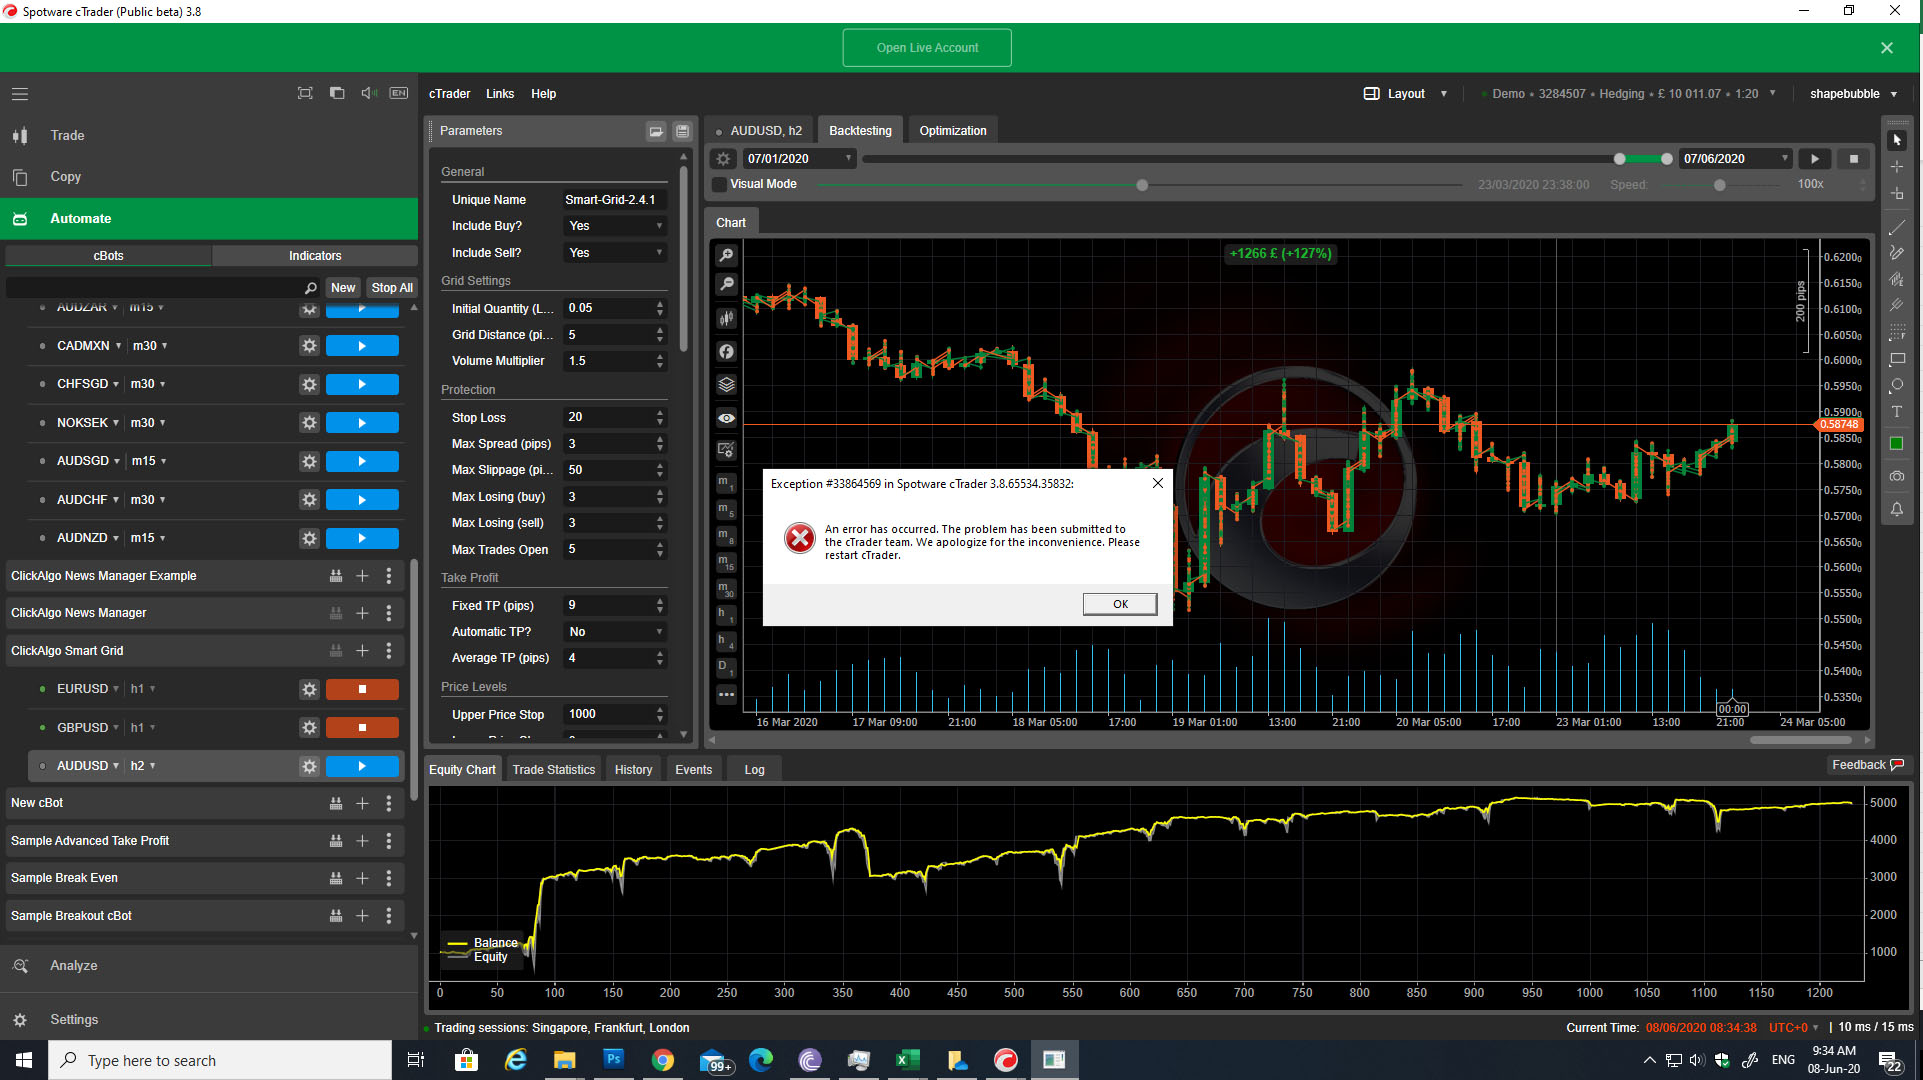Open the Help menu
The image size is (1923, 1080).
point(543,94)
